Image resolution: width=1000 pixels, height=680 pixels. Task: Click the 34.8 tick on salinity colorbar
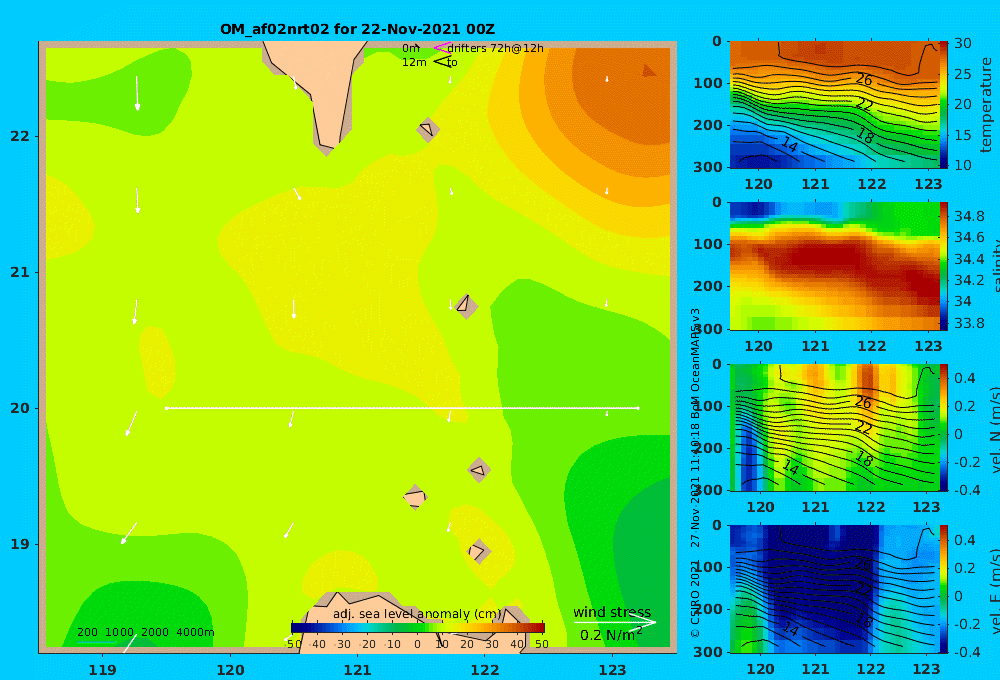pyautogui.click(x=969, y=216)
